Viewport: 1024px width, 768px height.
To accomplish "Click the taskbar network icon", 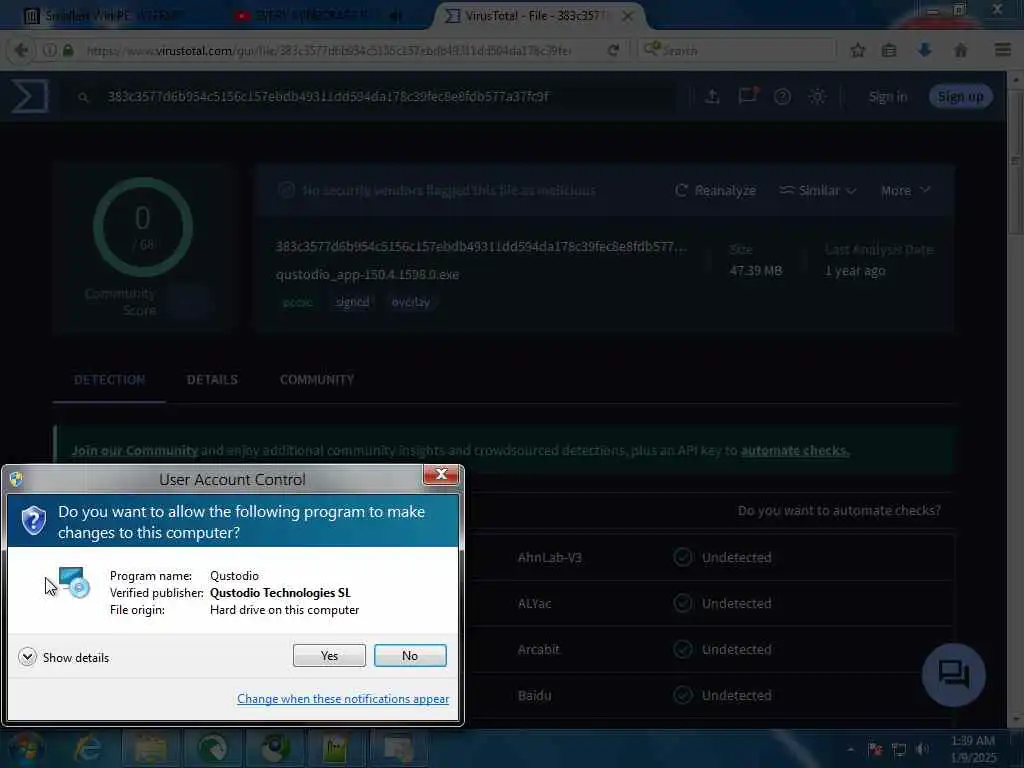I will [x=899, y=750].
